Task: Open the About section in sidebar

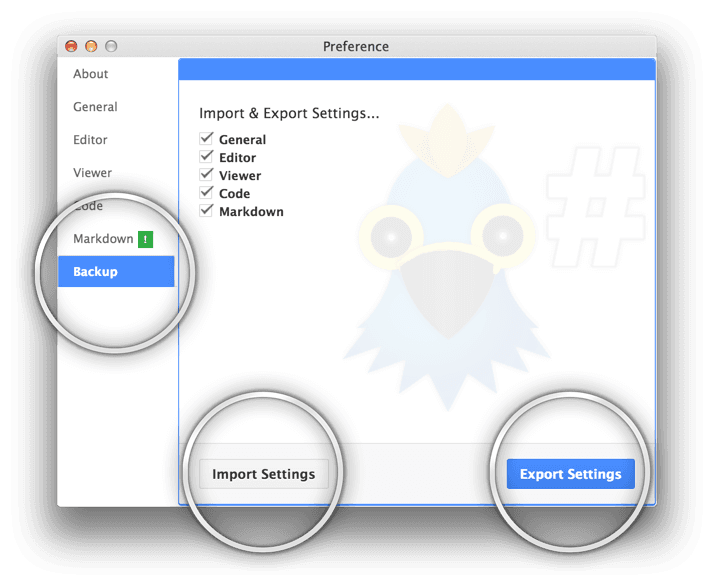Action: [x=91, y=74]
